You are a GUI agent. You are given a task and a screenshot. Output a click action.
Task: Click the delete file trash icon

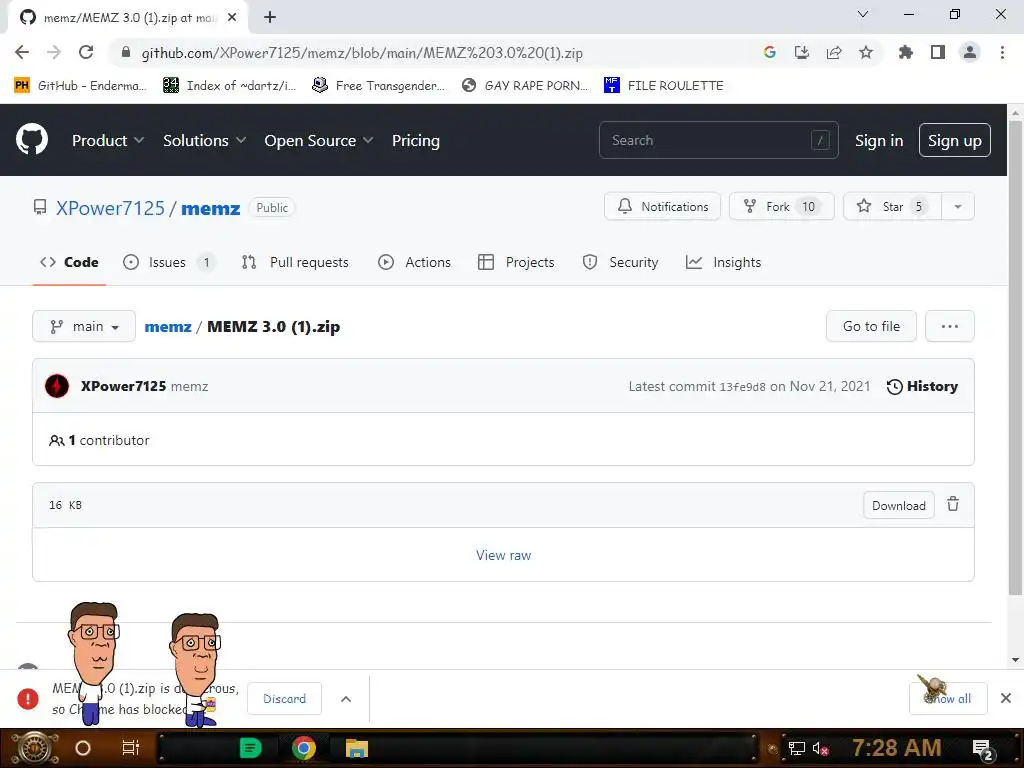[953, 504]
